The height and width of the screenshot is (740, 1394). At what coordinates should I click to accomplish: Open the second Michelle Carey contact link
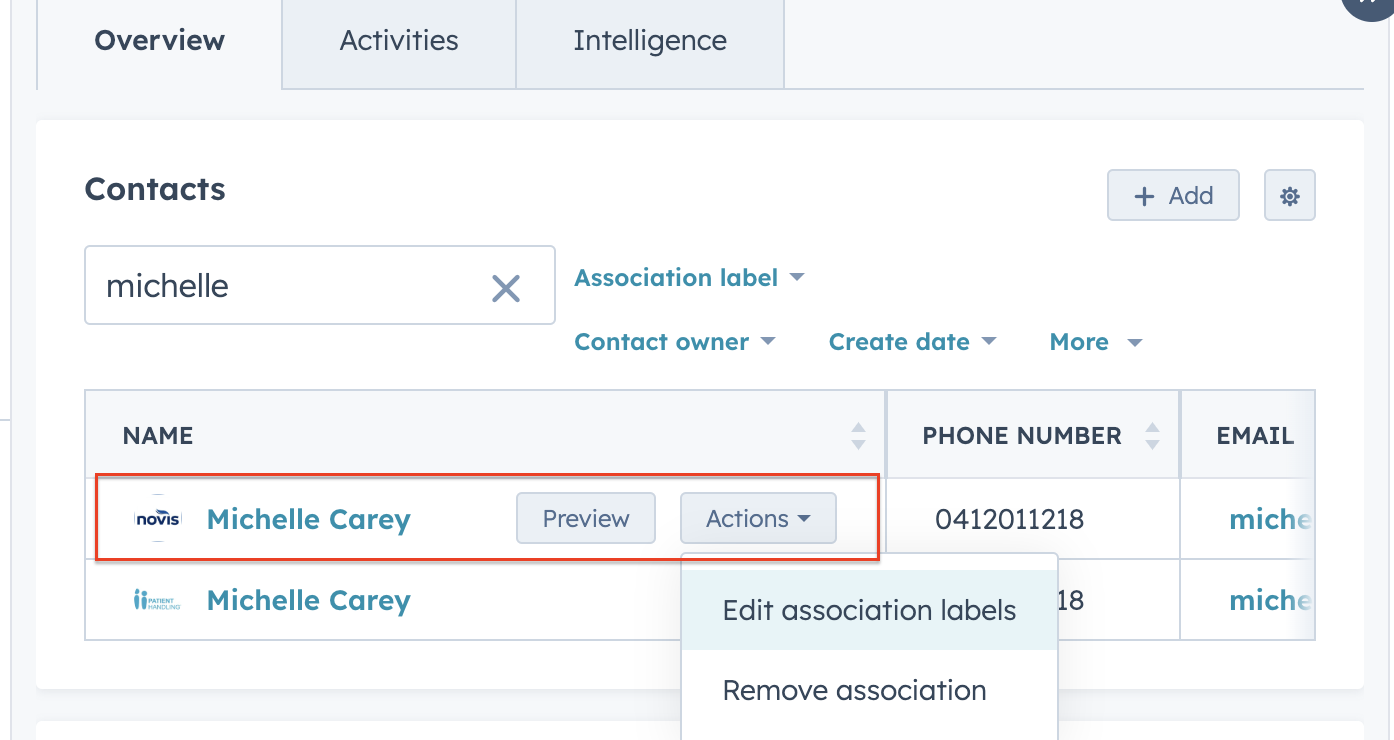click(x=309, y=600)
